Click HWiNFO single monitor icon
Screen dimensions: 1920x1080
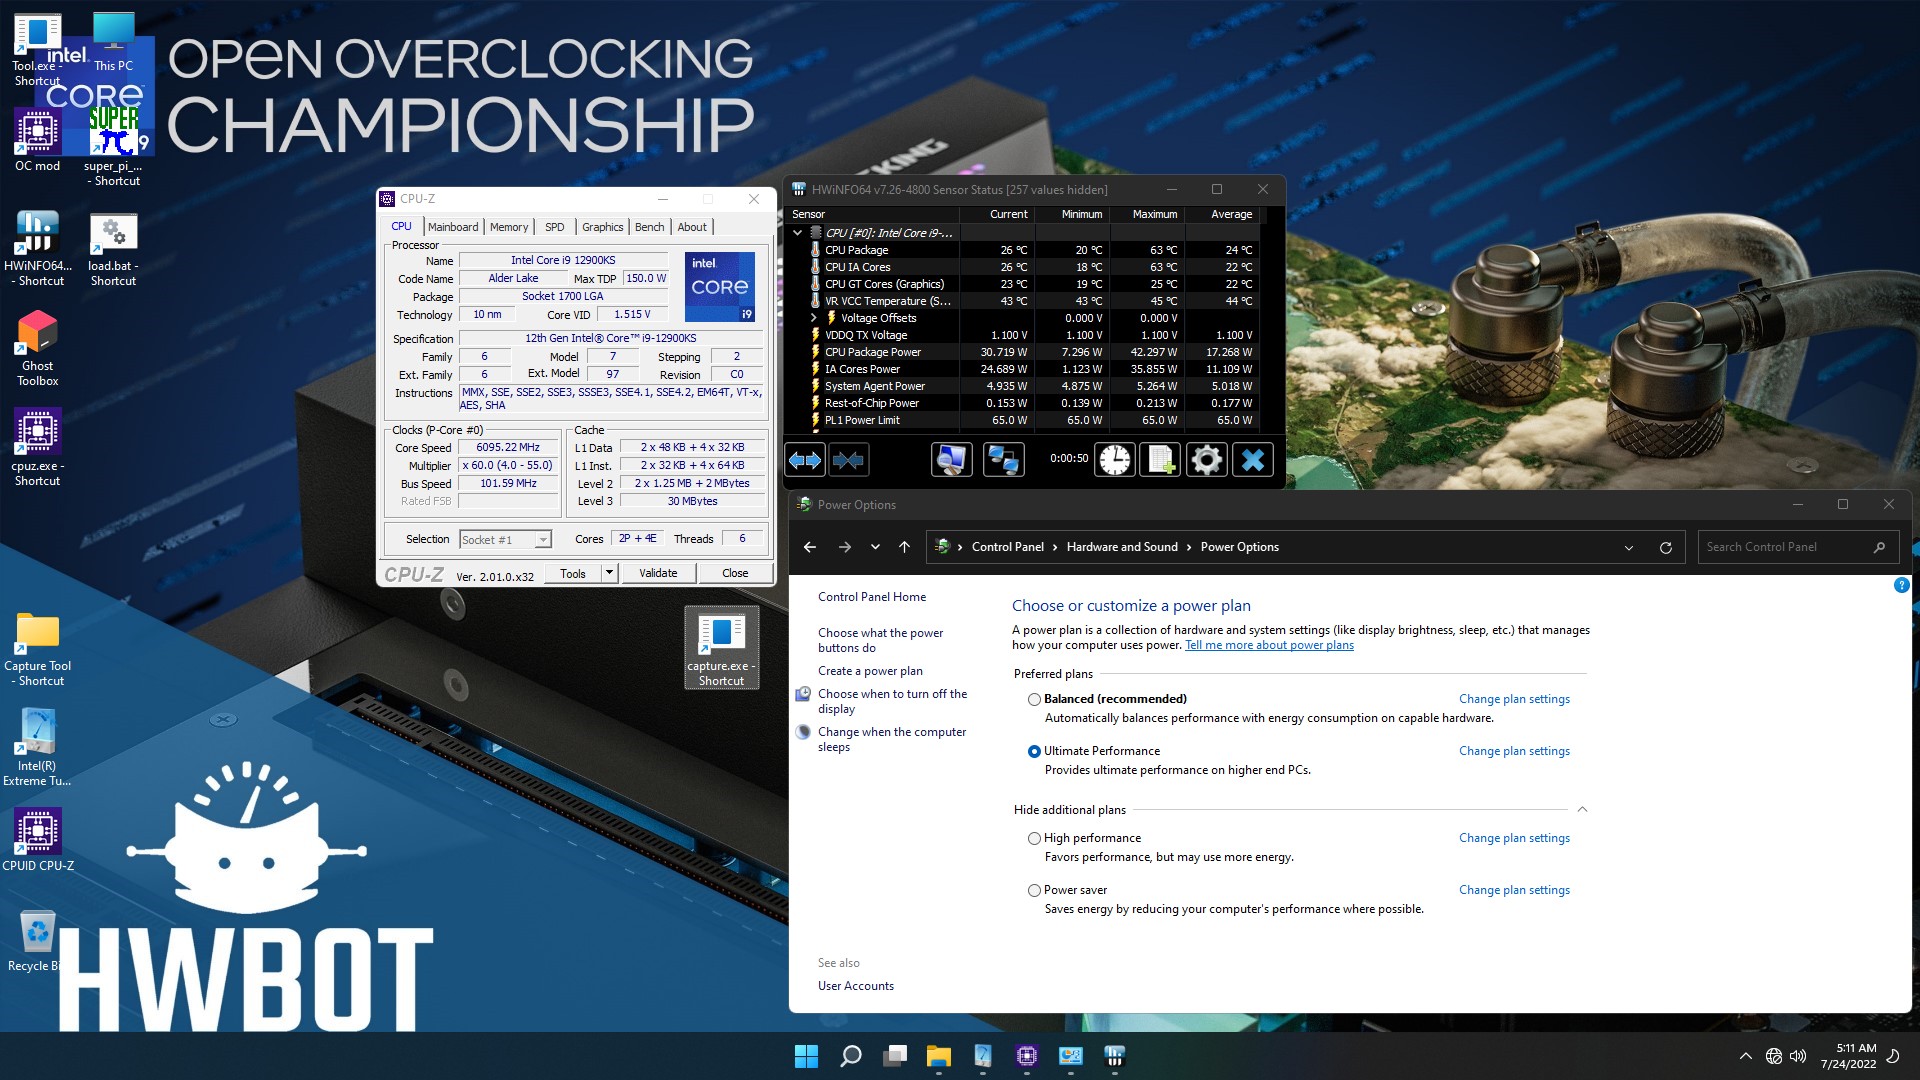[x=951, y=460]
